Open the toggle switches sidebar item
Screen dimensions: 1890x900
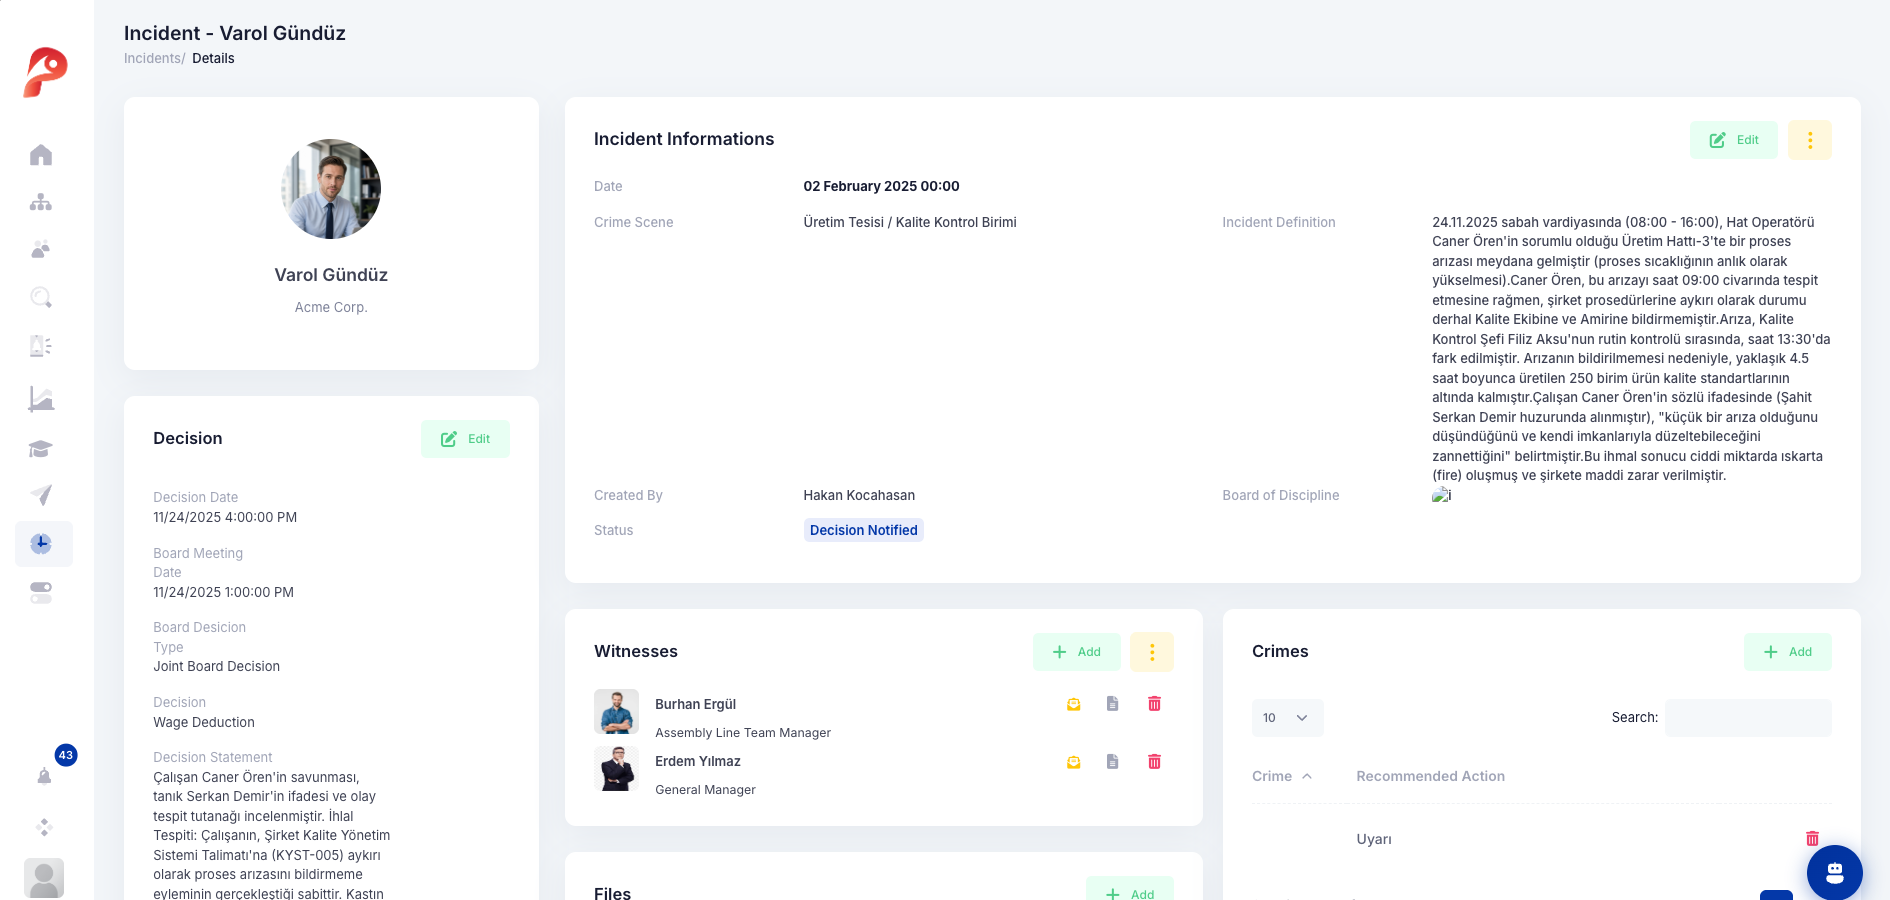pyautogui.click(x=41, y=593)
